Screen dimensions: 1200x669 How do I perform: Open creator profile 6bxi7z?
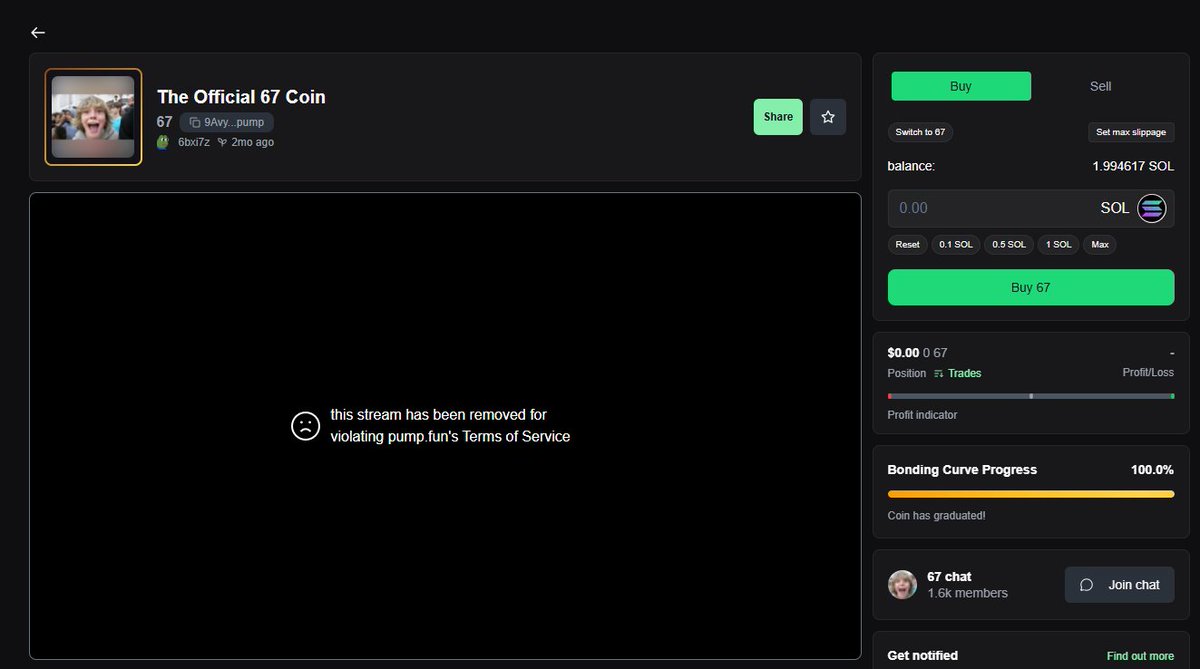click(194, 142)
